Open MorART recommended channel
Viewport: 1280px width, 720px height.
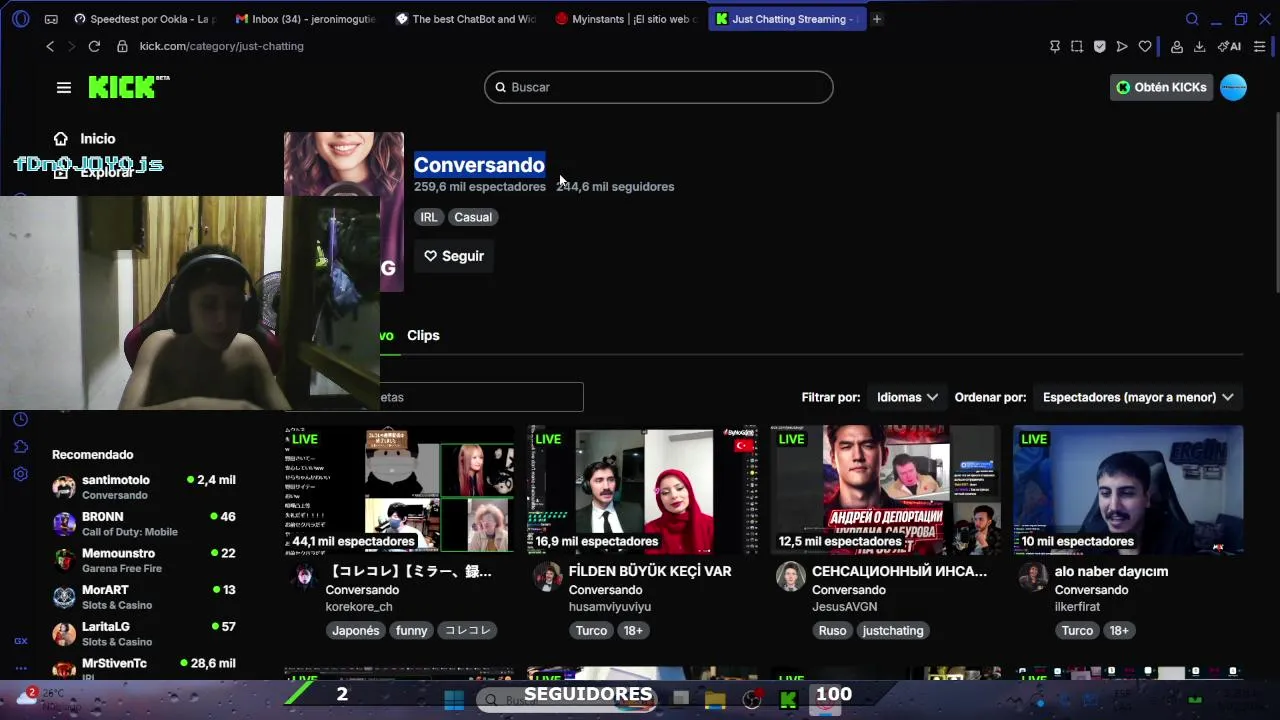click(144, 597)
